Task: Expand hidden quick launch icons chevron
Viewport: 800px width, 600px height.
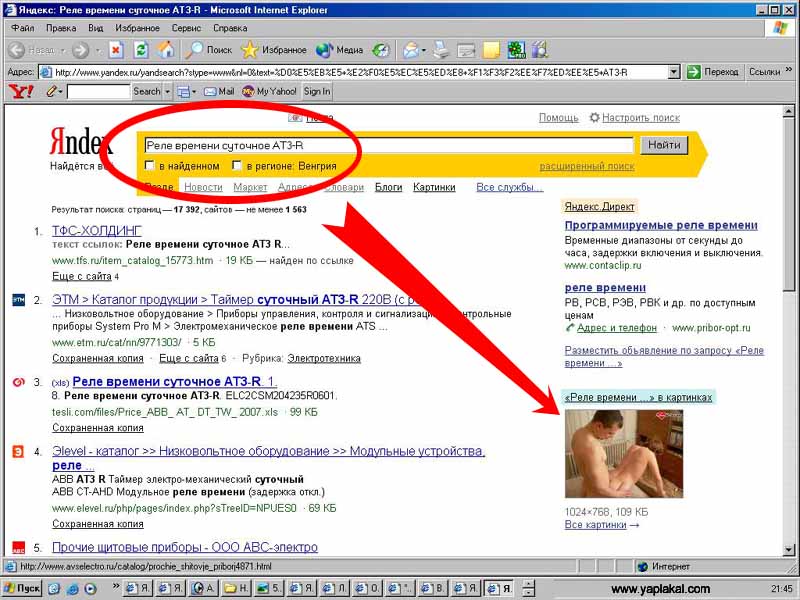Action: tap(116, 586)
